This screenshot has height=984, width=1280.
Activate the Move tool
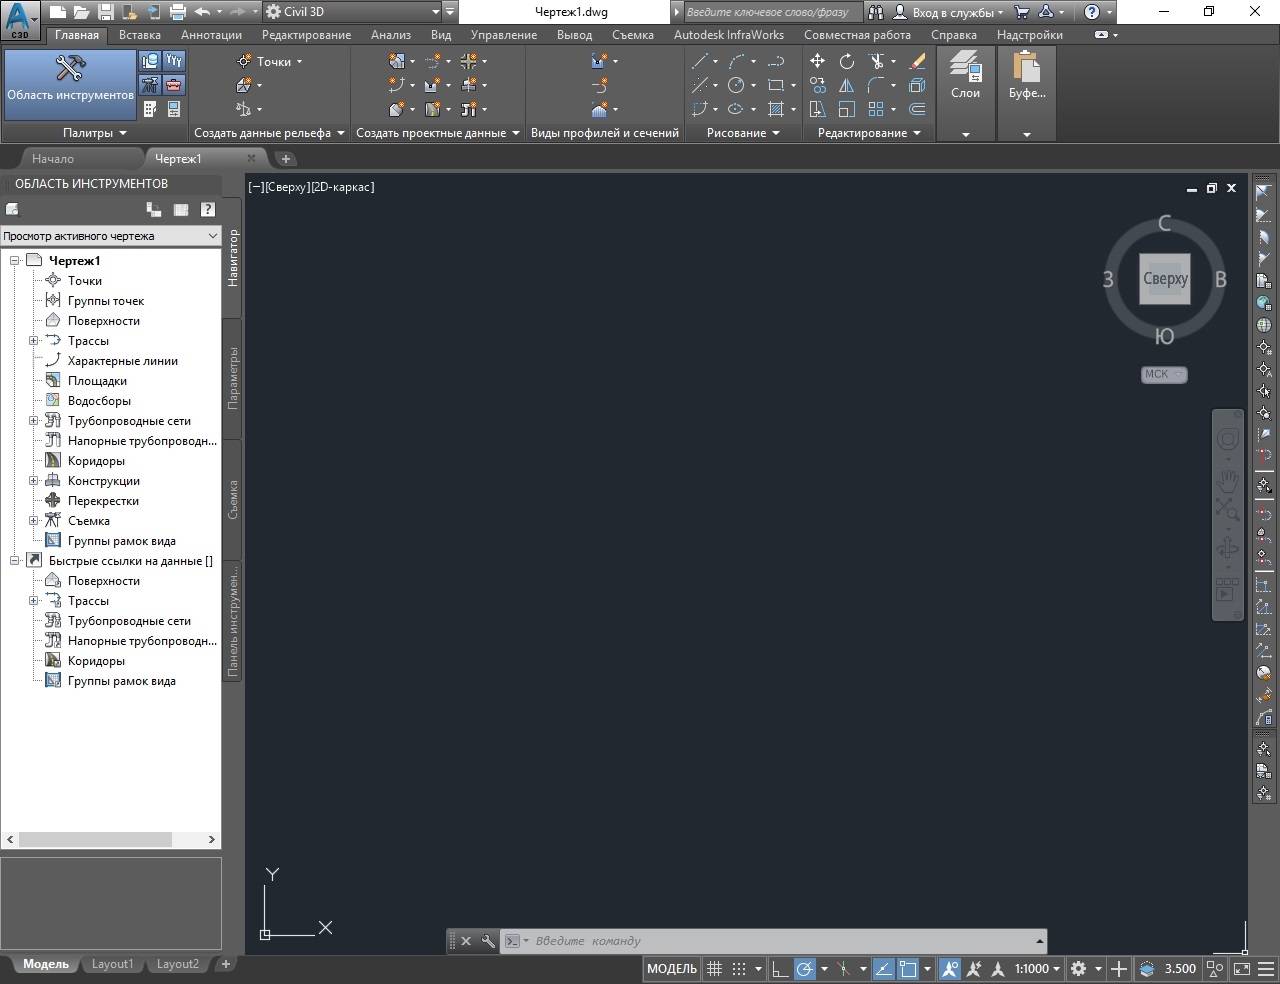pos(818,61)
